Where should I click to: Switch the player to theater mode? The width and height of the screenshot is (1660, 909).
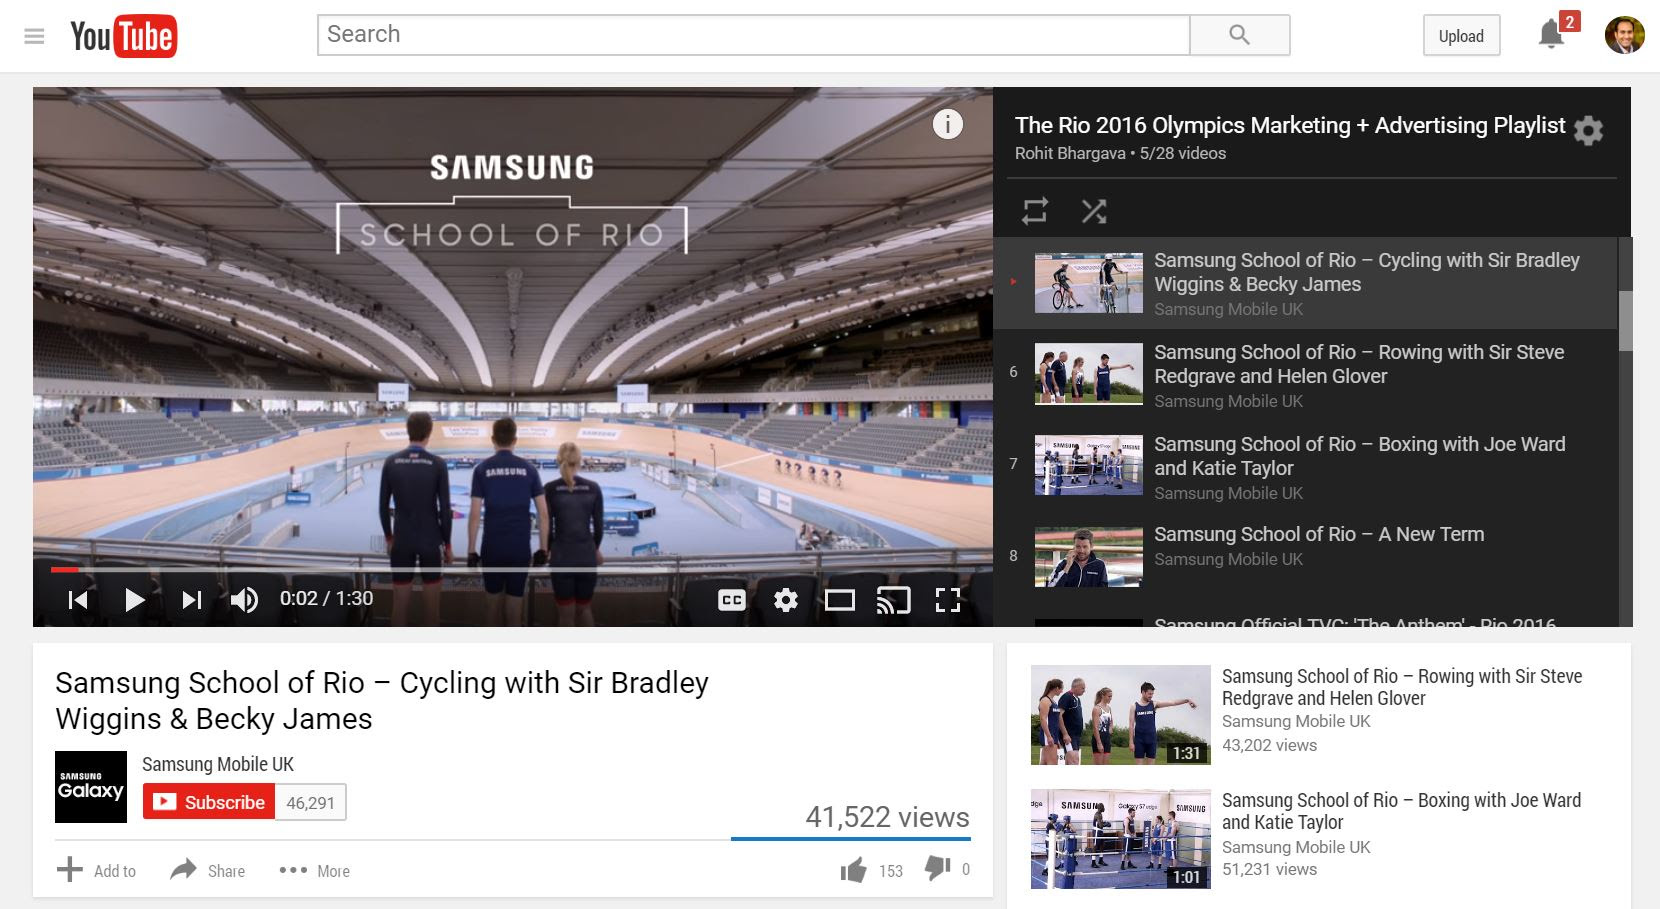click(839, 600)
